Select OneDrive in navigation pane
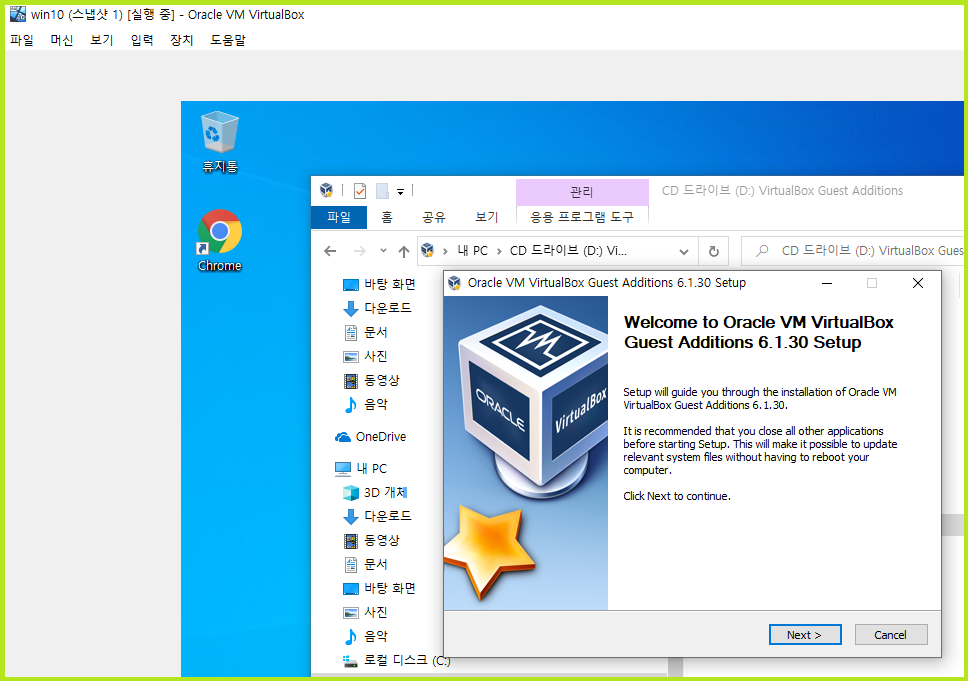 coord(370,437)
